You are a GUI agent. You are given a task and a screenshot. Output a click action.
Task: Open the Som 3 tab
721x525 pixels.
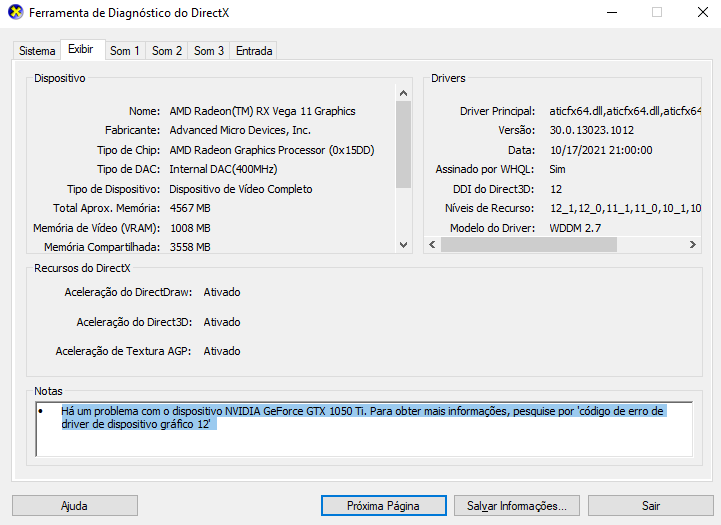[209, 51]
